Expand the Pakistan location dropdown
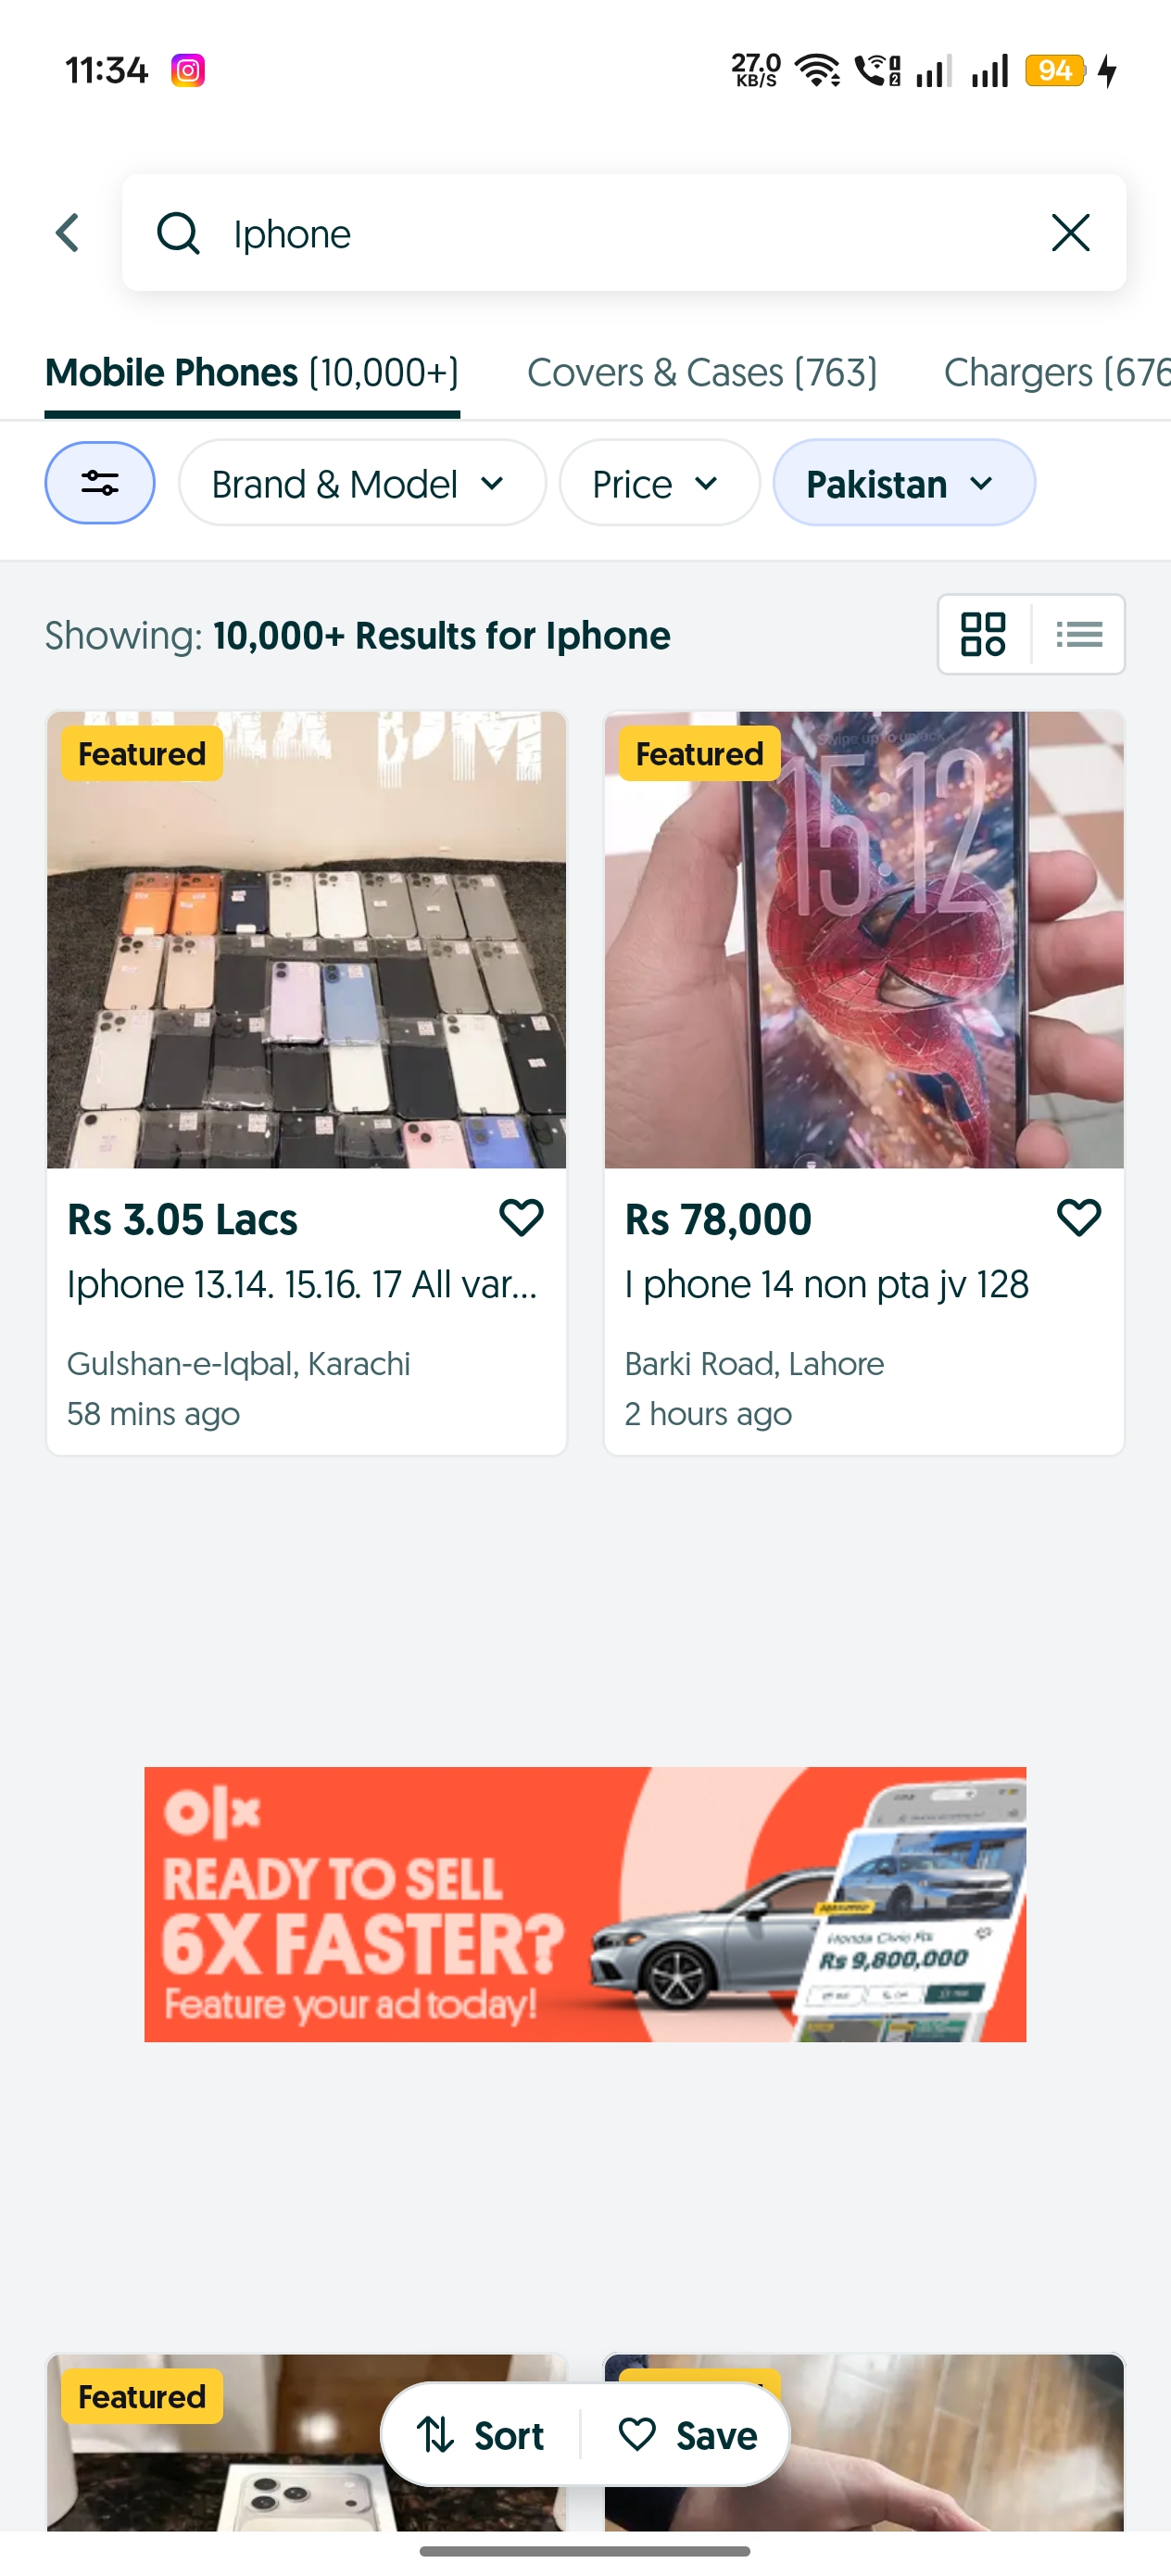The image size is (1171, 2576). coord(903,483)
